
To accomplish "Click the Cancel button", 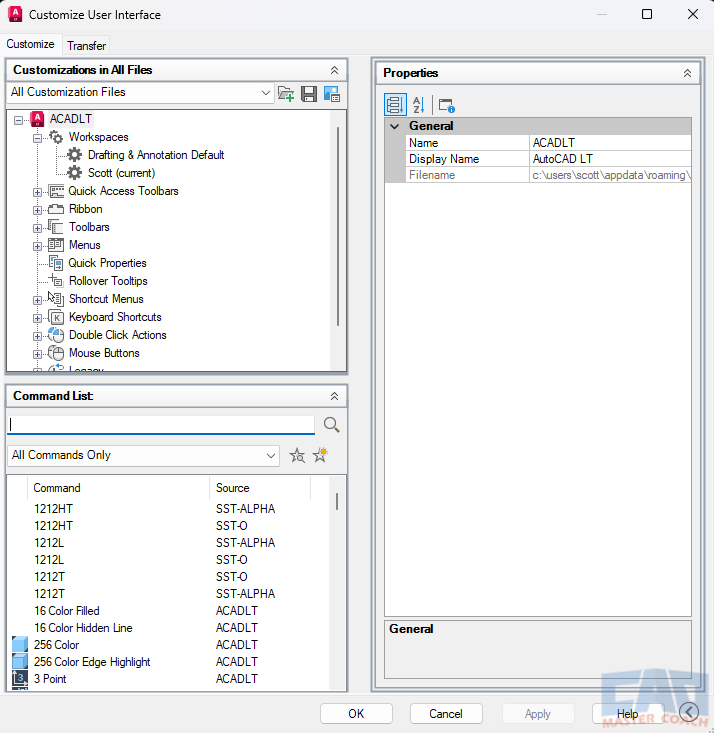I will pos(446,713).
